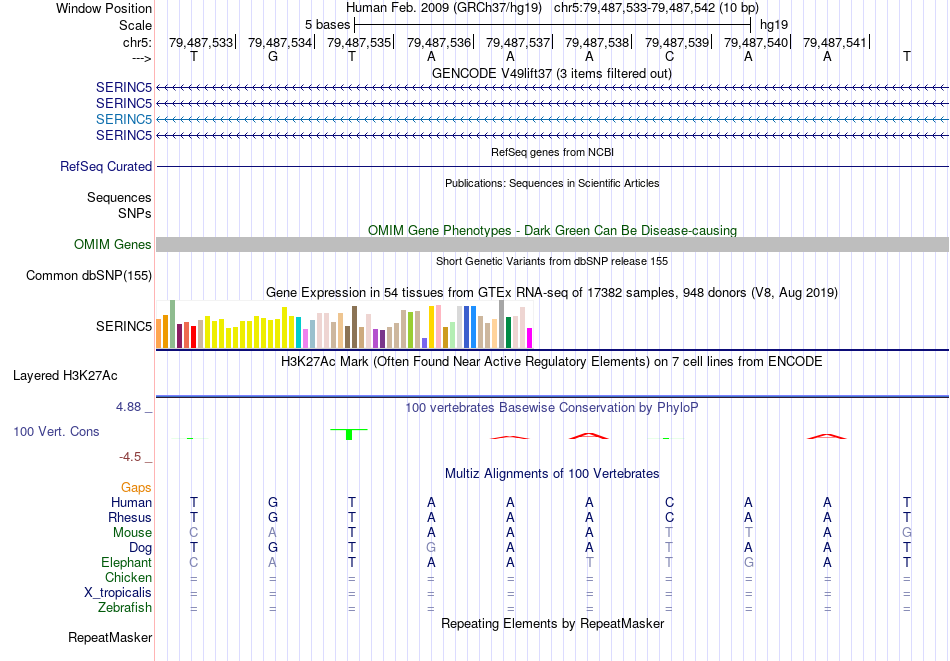Click the GENCODE V49lift37 track title
The width and height of the screenshot is (950, 661).
(552, 73)
